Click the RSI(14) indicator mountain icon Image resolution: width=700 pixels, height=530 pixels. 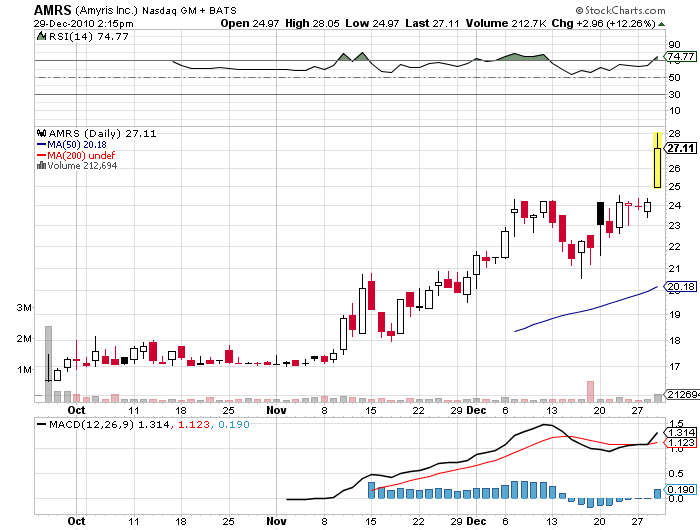pyautogui.click(x=42, y=36)
